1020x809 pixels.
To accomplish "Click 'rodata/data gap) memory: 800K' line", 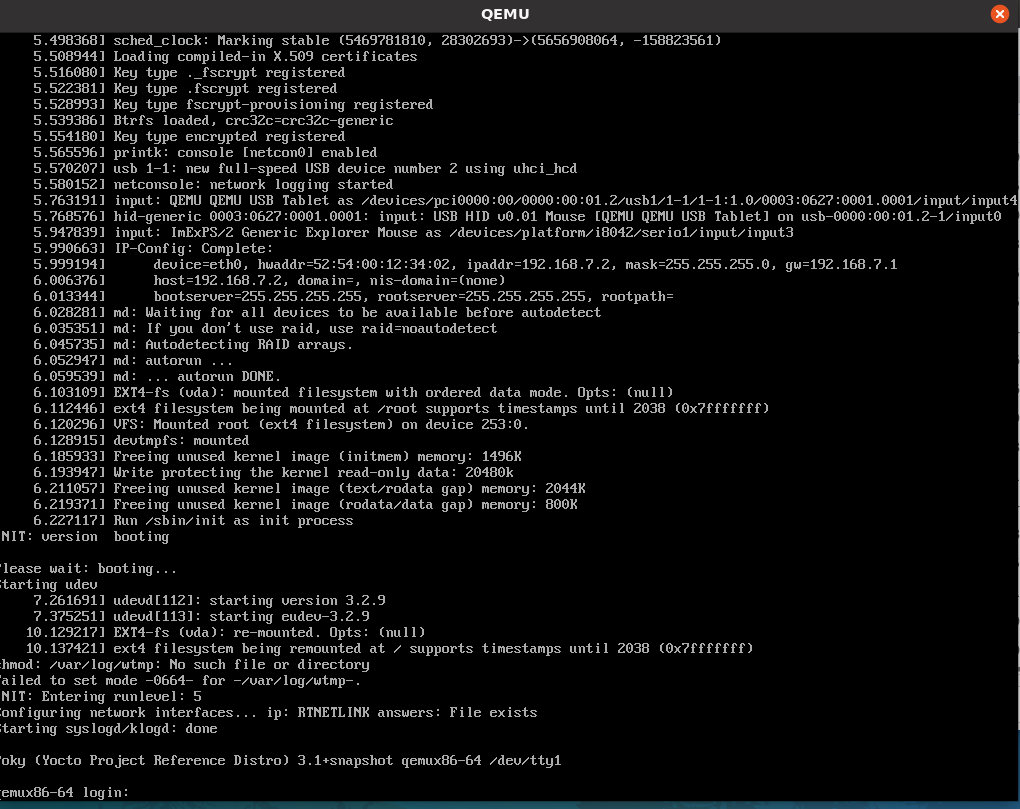I will [305, 505].
